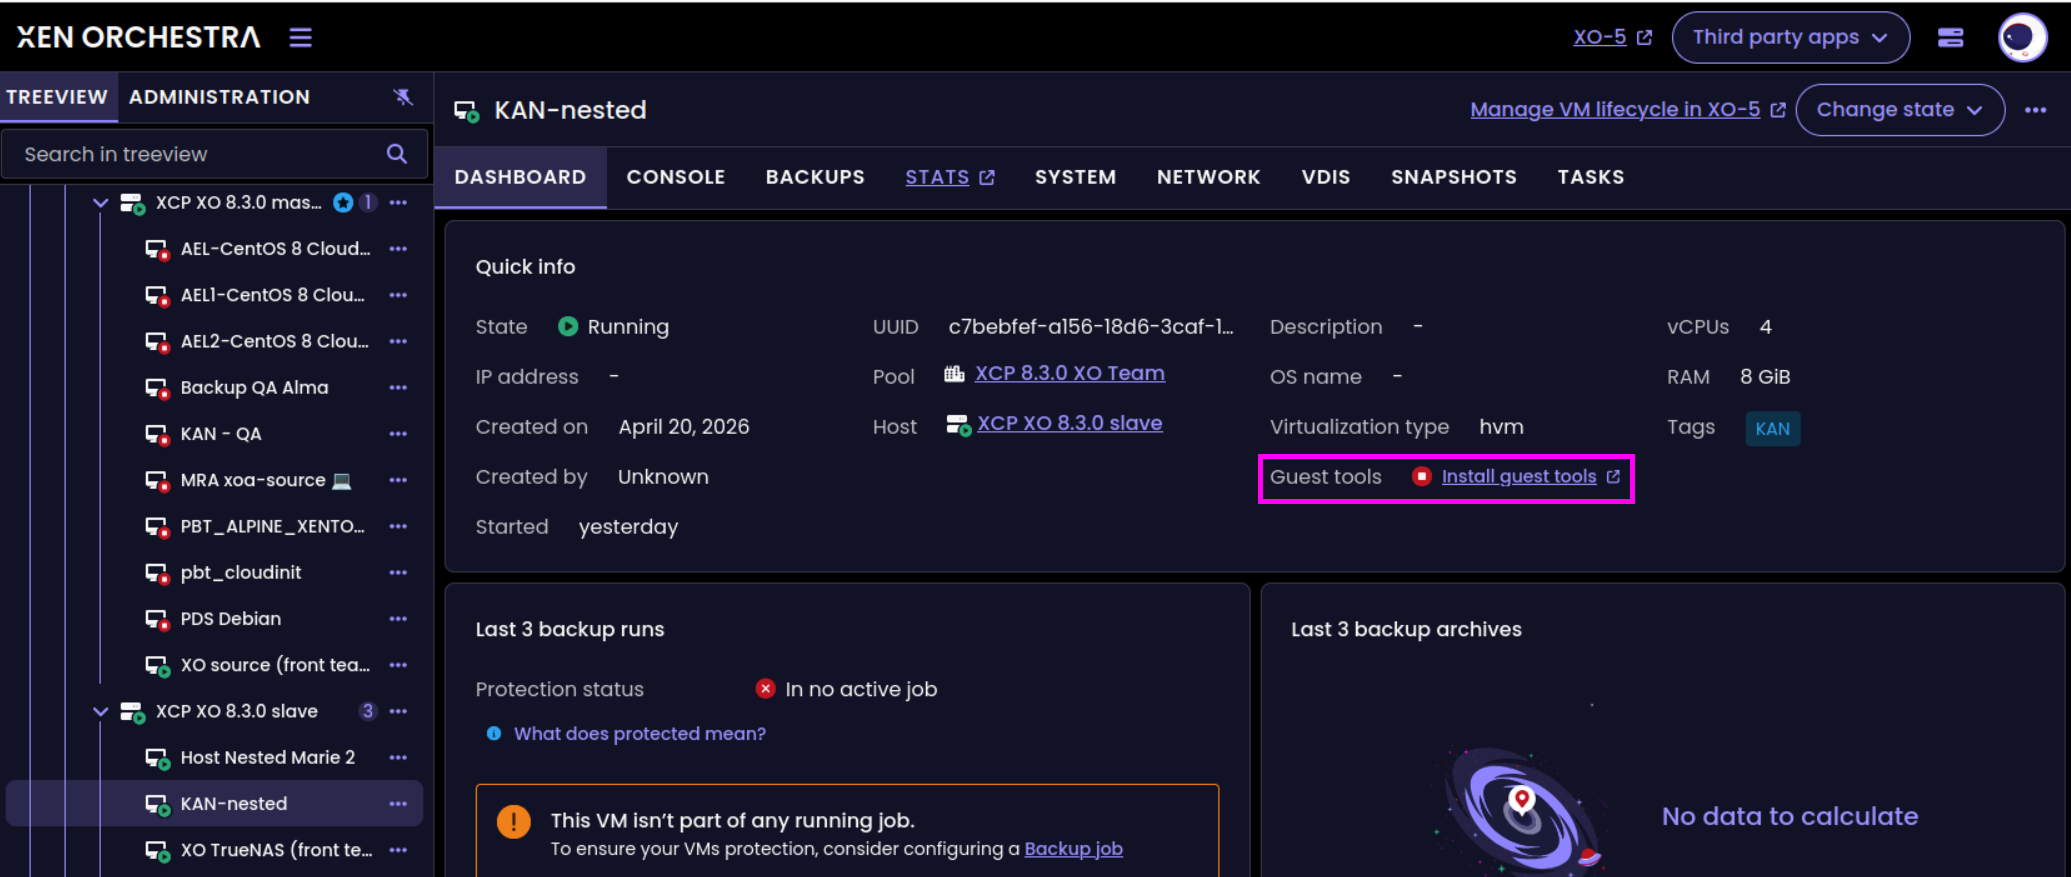Open actions menu for XO source front team VM
Image resolution: width=2071 pixels, height=877 pixels.
tap(398, 665)
